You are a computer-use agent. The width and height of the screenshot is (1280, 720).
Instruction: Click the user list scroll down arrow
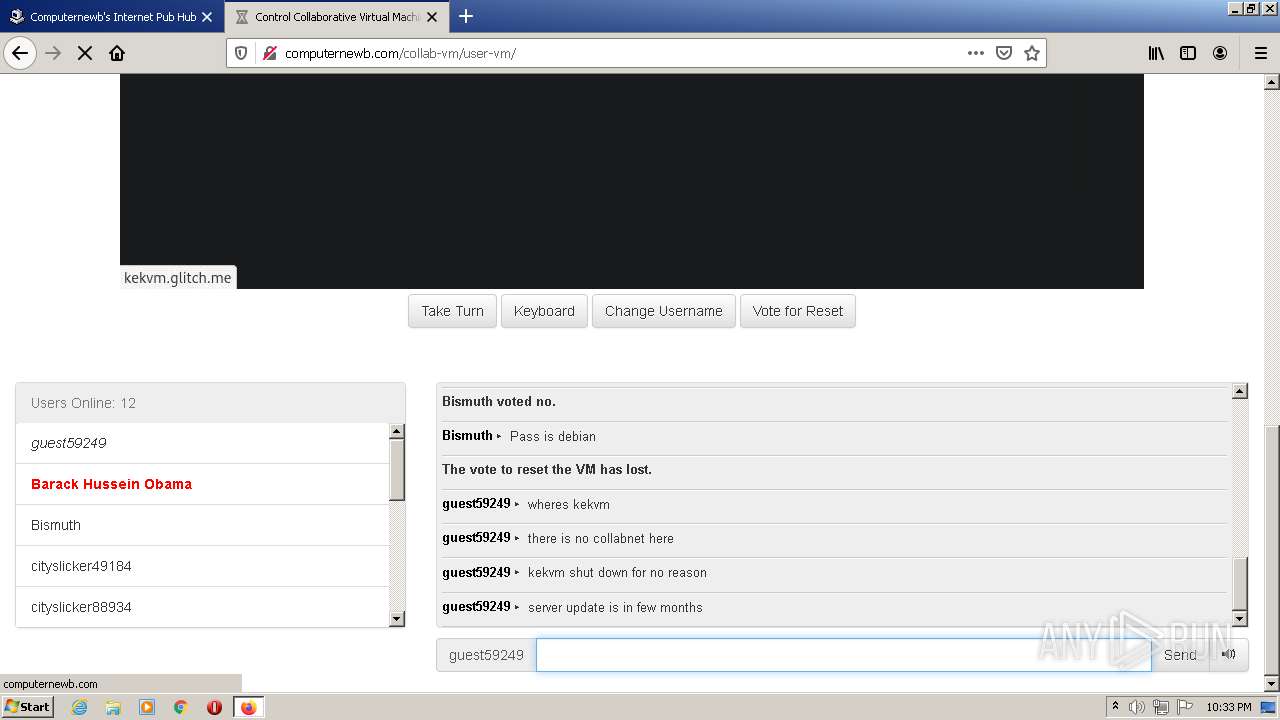pos(397,619)
